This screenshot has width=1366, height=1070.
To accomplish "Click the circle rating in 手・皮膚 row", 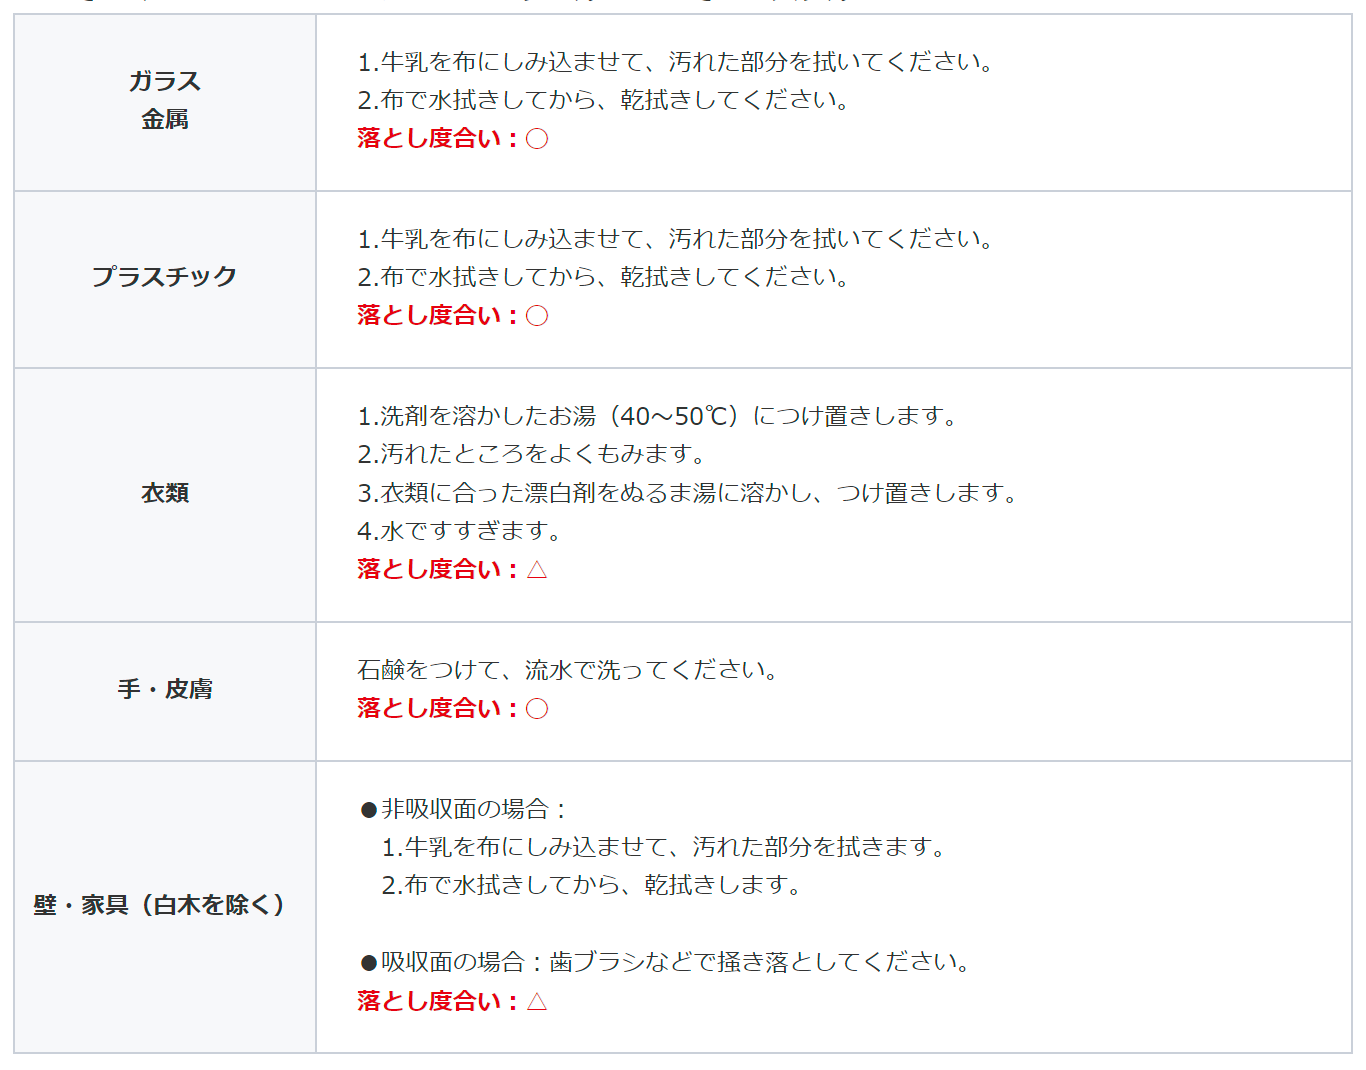I will pyautogui.click(x=537, y=709).
